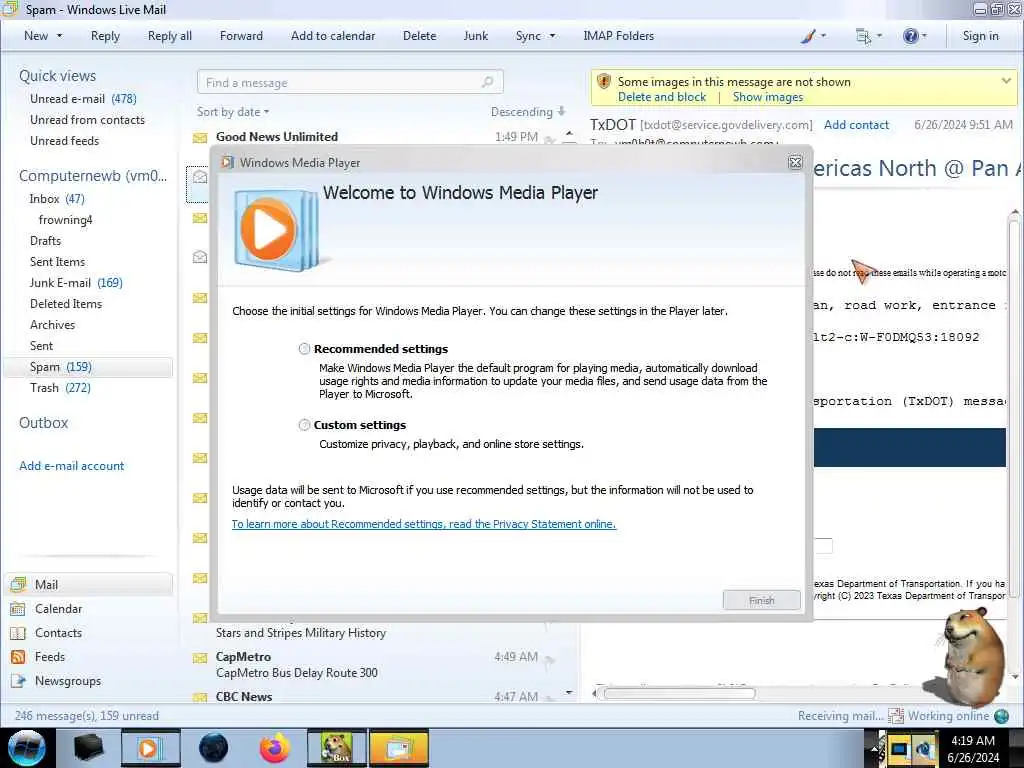
Task: Click the Windows Media Player title bar icon
Action: pyautogui.click(x=227, y=162)
